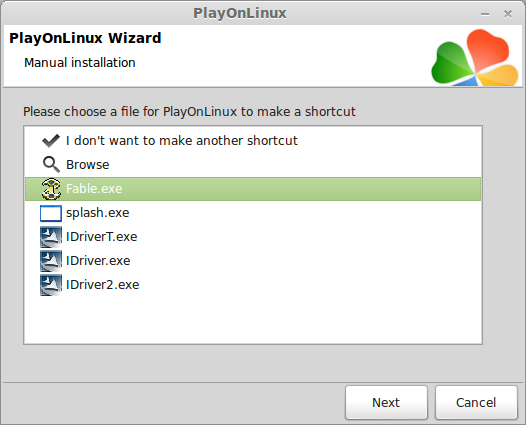526x425 pixels.
Task: Click the Fable.exe game icon
Action: [51, 189]
